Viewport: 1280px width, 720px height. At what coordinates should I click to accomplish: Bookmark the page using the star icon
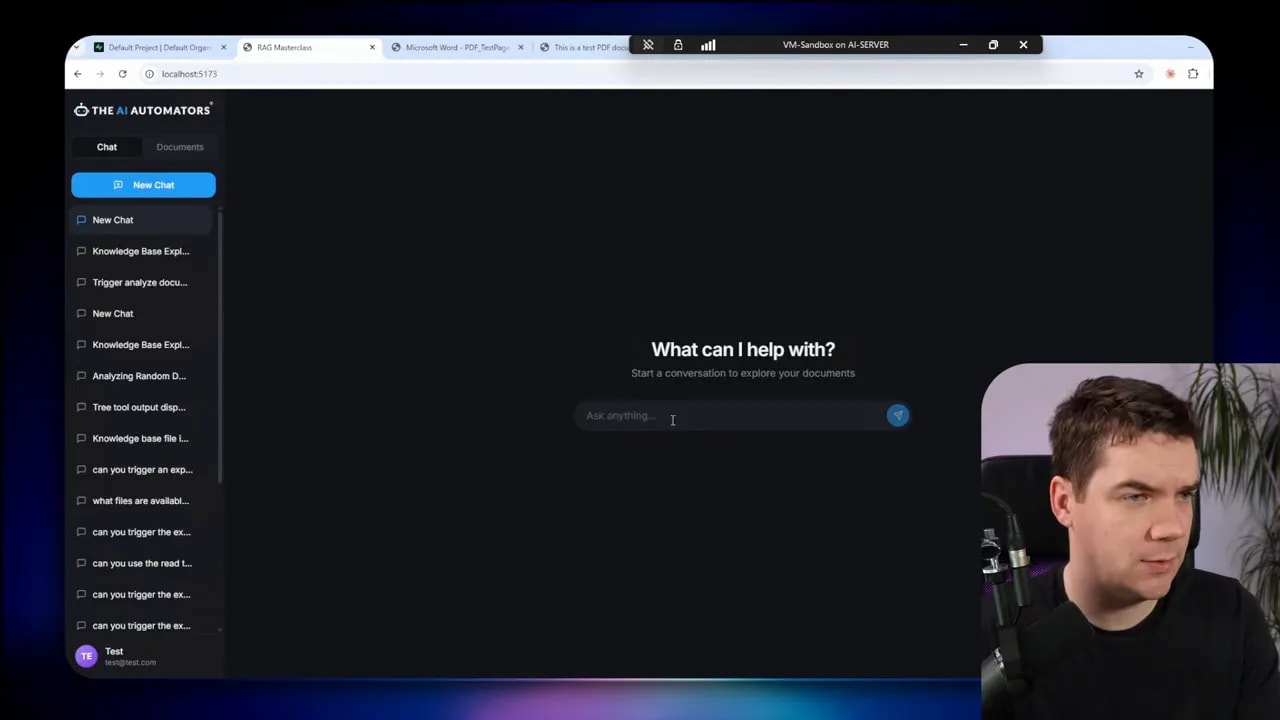click(x=1139, y=73)
